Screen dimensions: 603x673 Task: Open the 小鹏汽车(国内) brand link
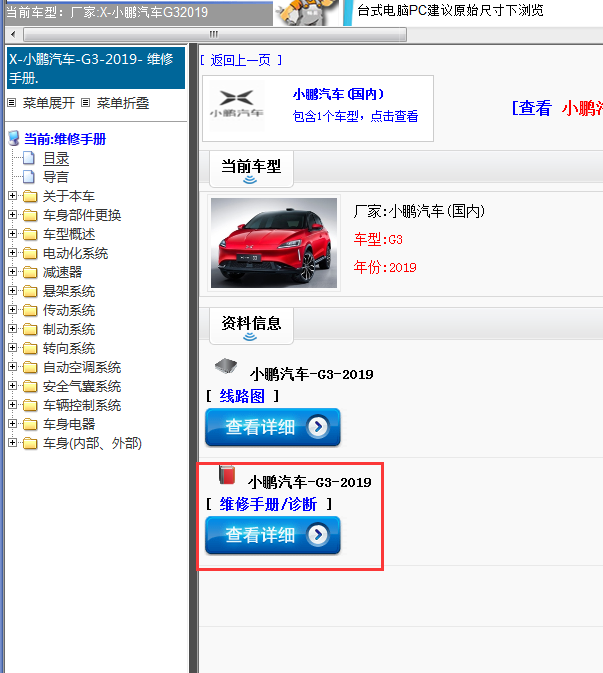point(338,94)
